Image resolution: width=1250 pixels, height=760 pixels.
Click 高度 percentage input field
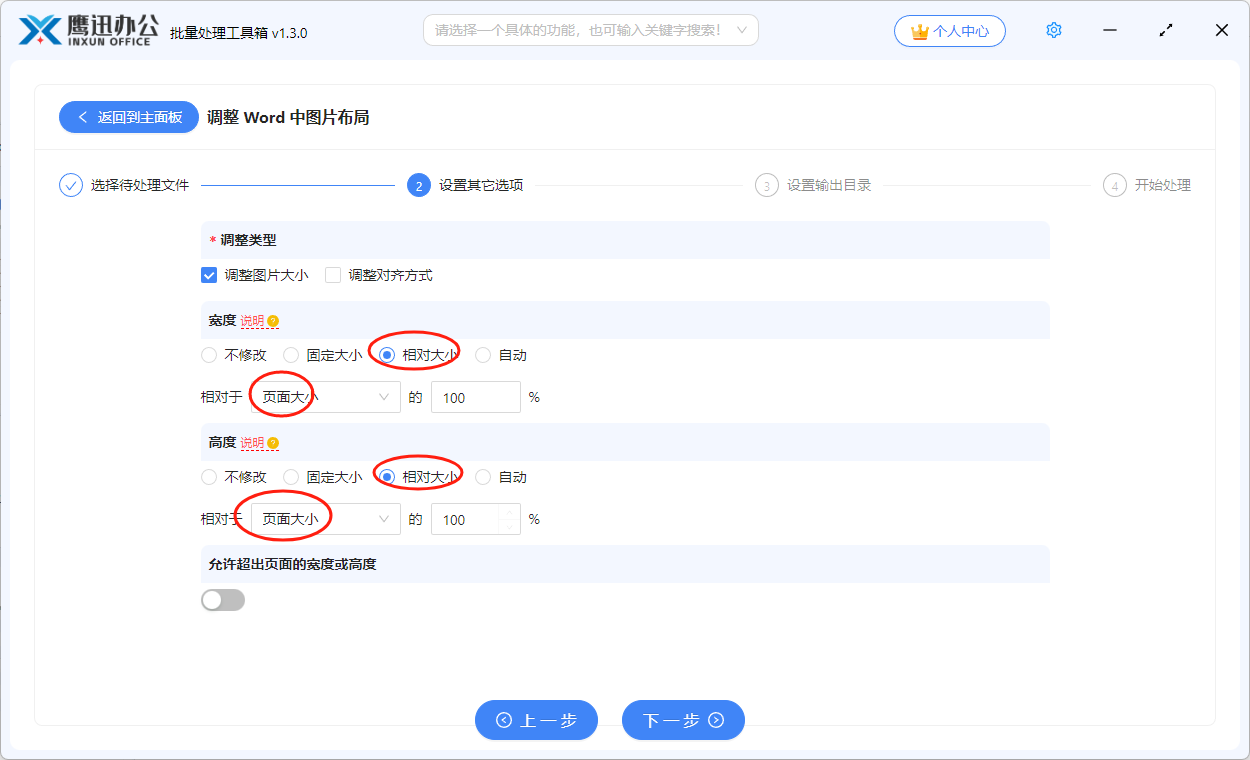tap(476, 519)
